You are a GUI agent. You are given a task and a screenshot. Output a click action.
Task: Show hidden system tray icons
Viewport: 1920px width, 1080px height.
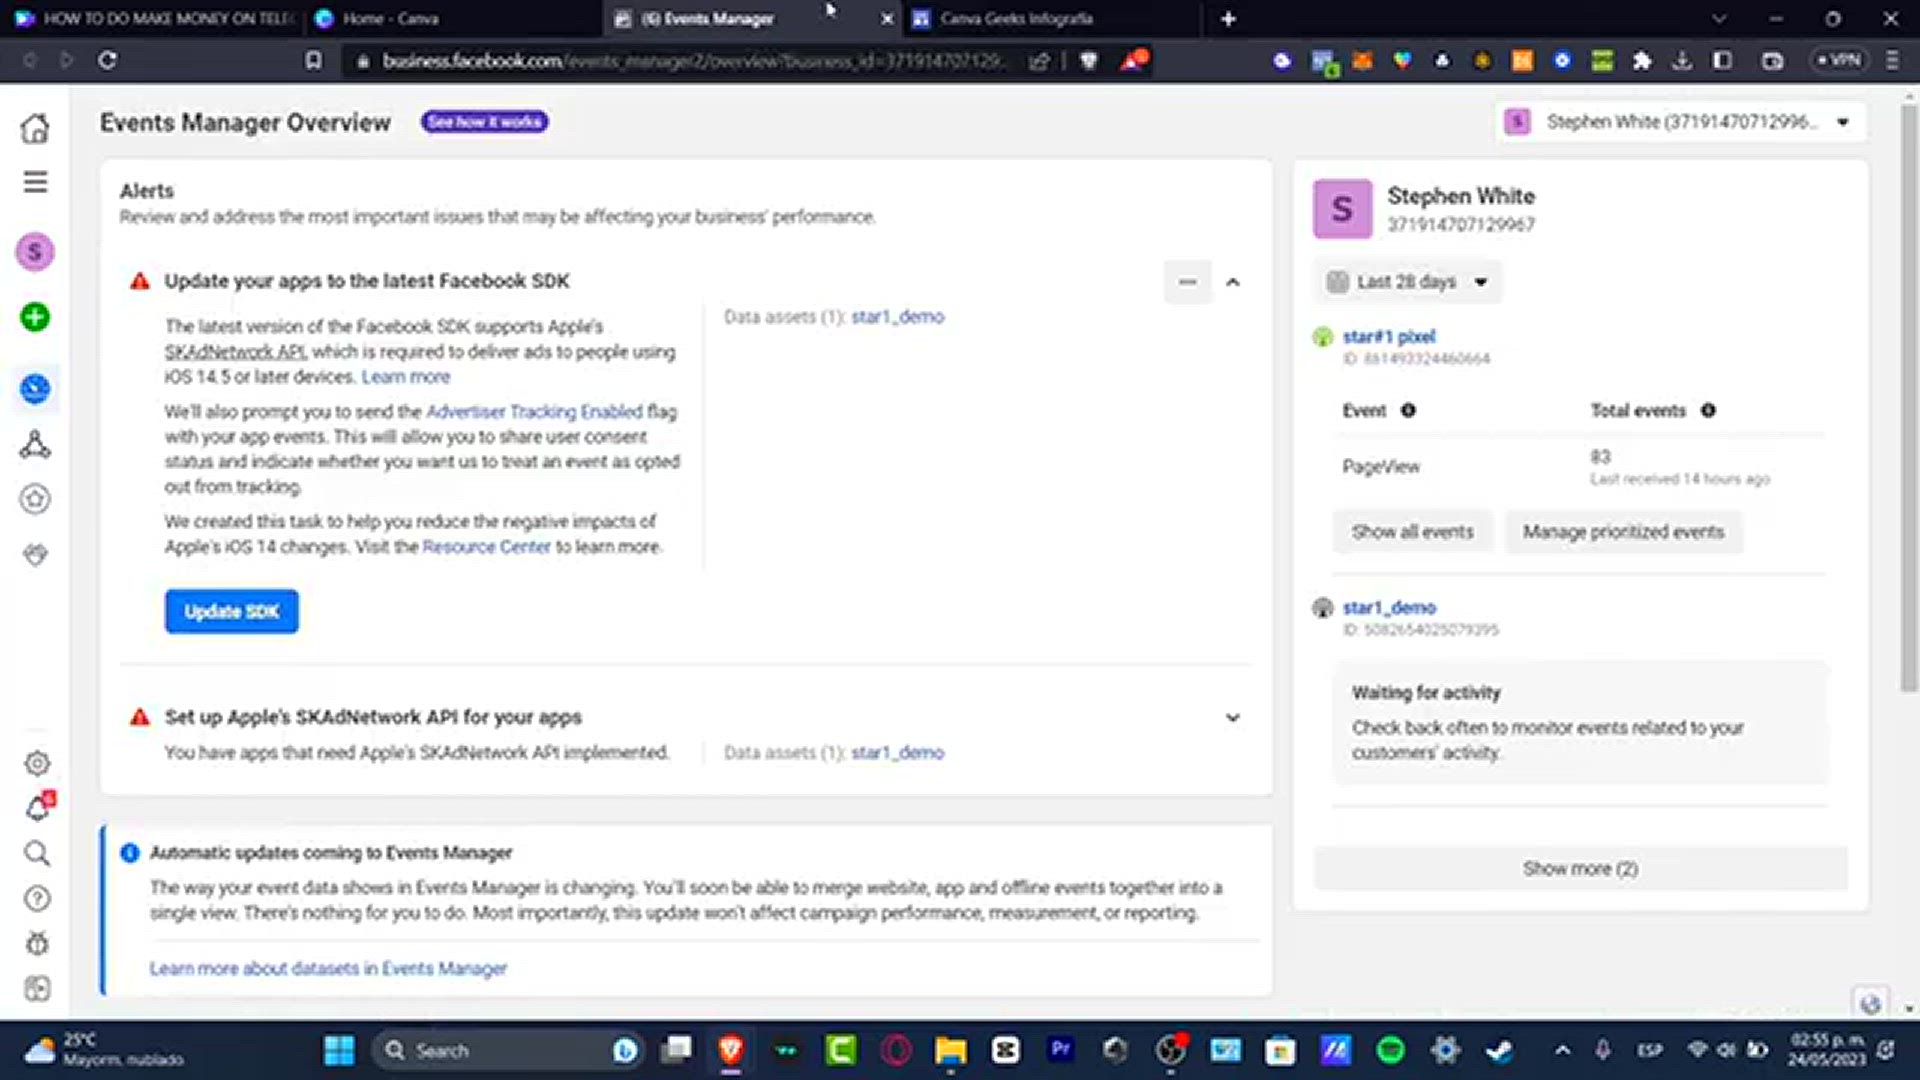[1563, 1050]
